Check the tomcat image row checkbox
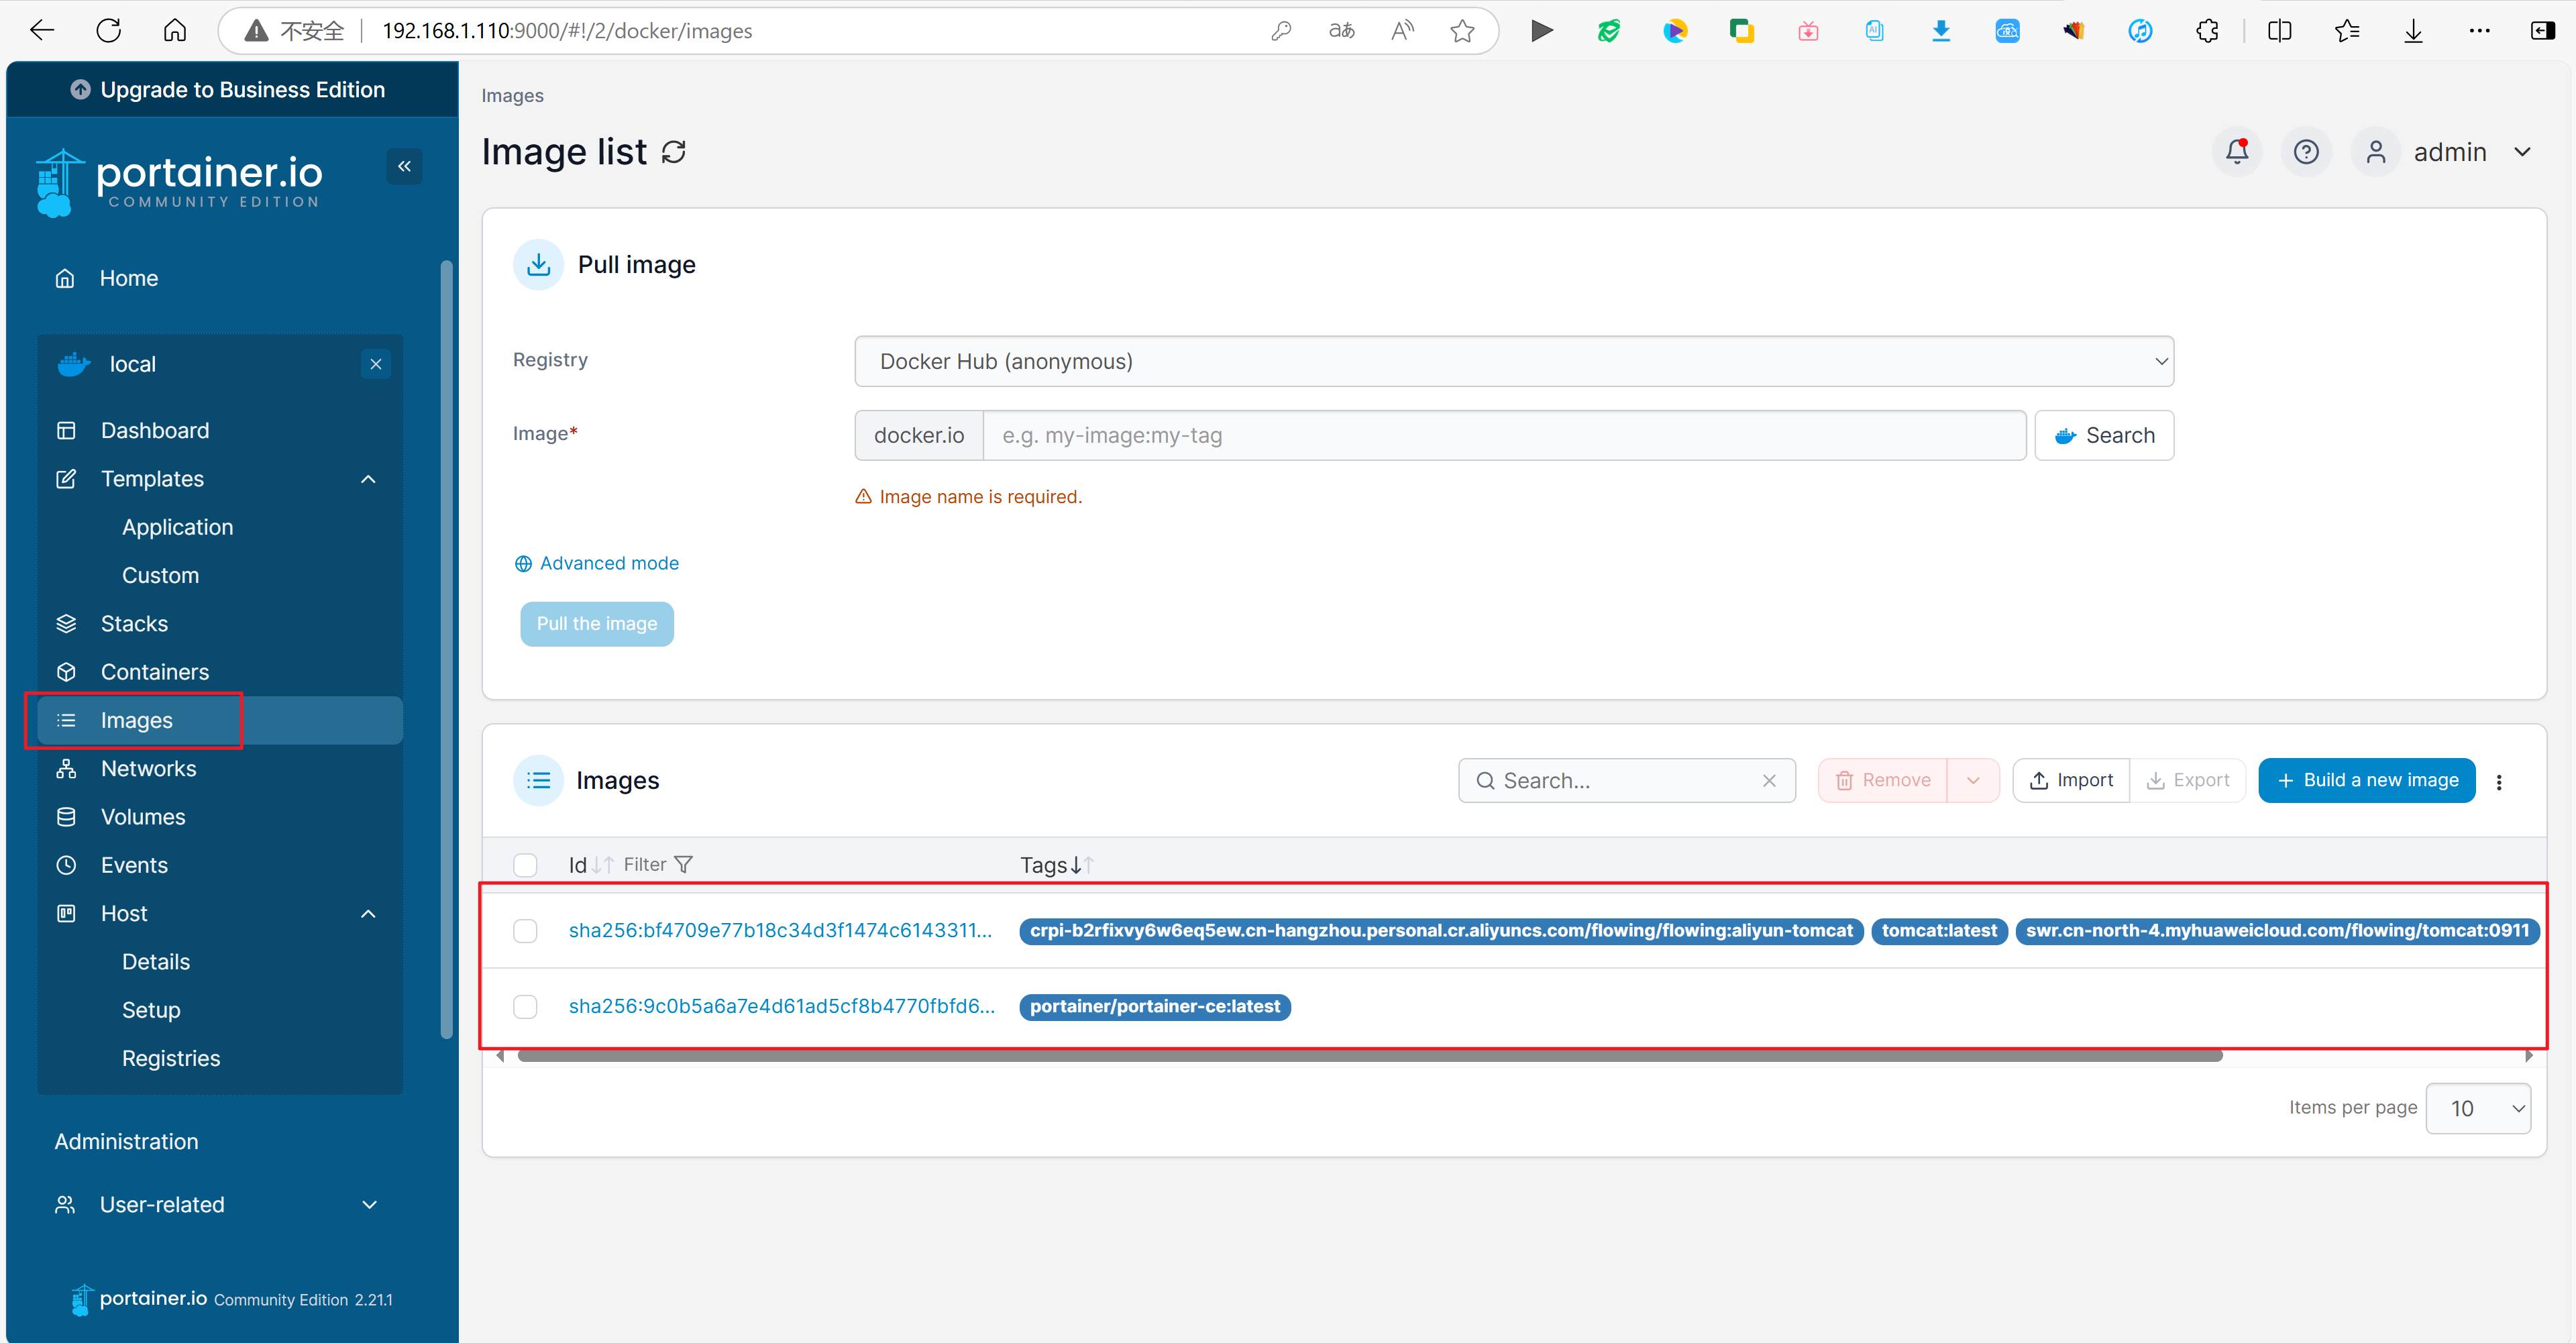The width and height of the screenshot is (2576, 1343). pyautogui.click(x=525, y=931)
